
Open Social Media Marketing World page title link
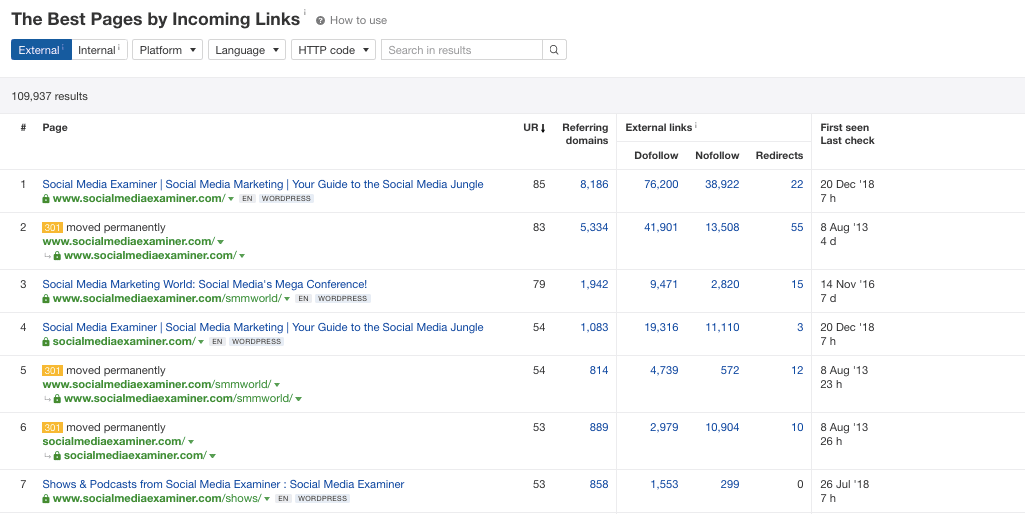click(204, 284)
